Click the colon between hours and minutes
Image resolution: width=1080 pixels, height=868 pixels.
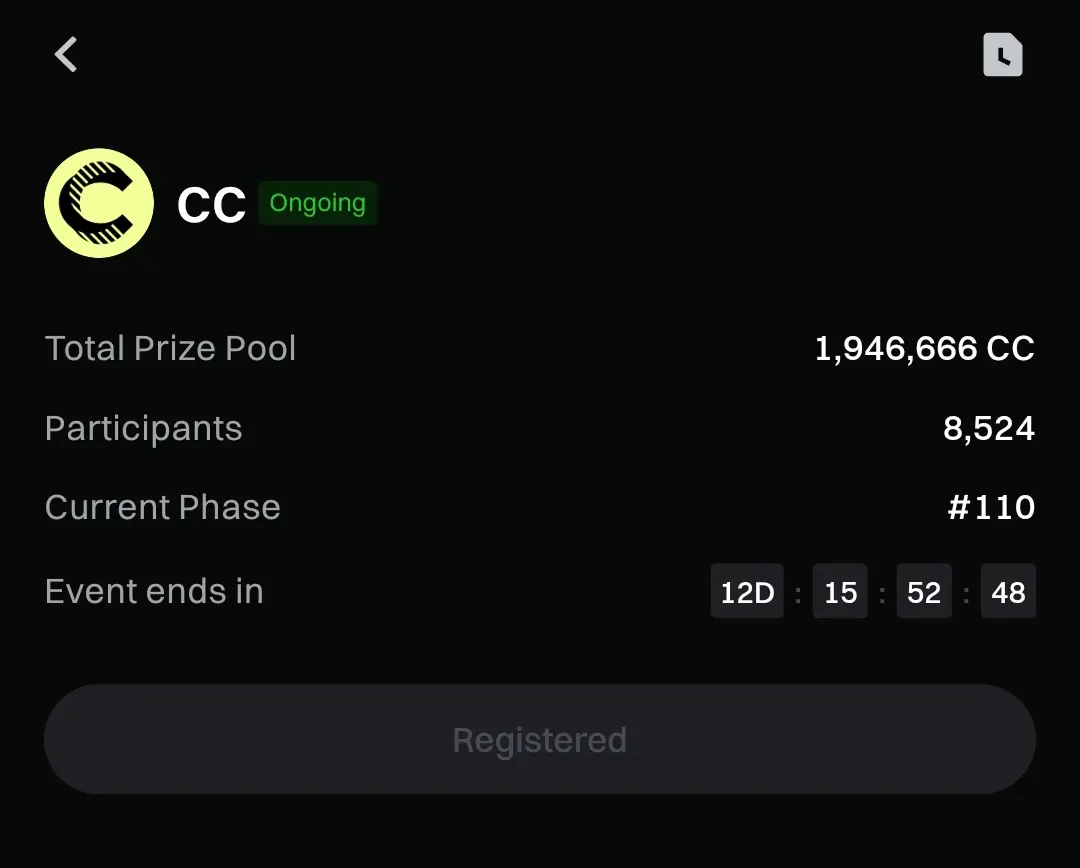pyautogui.click(x=882, y=593)
